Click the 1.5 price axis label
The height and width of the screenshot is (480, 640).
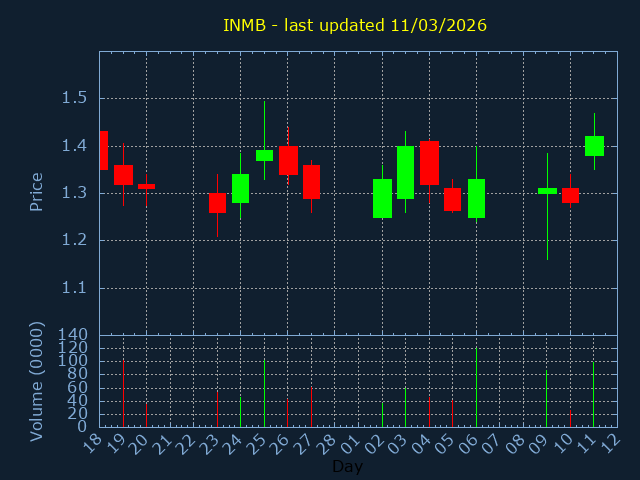click(74, 98)
